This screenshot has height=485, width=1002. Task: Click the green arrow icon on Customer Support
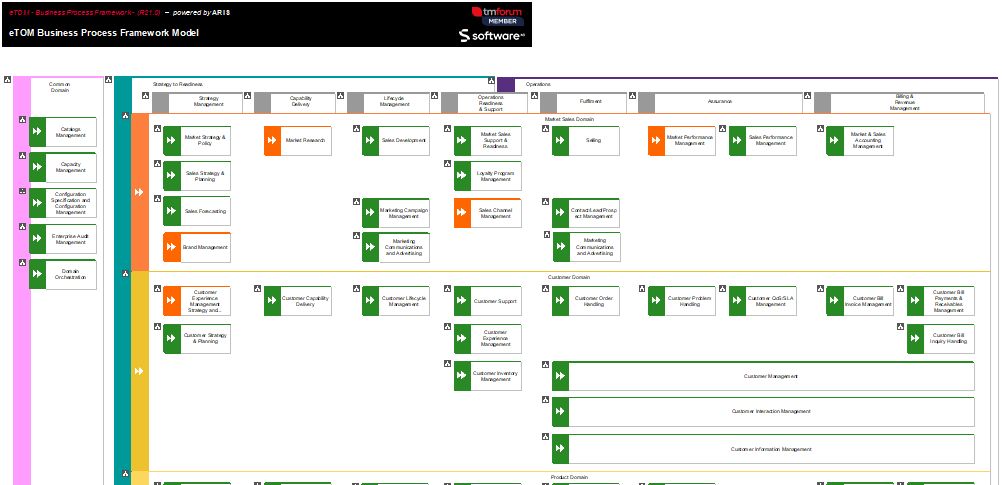pos(462,301)
